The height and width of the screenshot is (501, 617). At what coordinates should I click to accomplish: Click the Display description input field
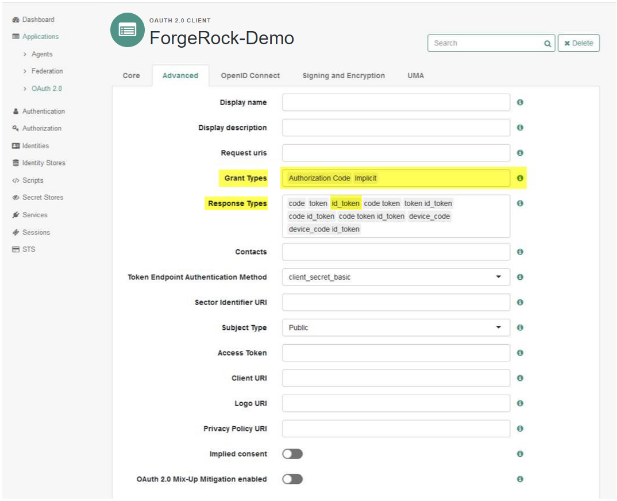point(396,128)
